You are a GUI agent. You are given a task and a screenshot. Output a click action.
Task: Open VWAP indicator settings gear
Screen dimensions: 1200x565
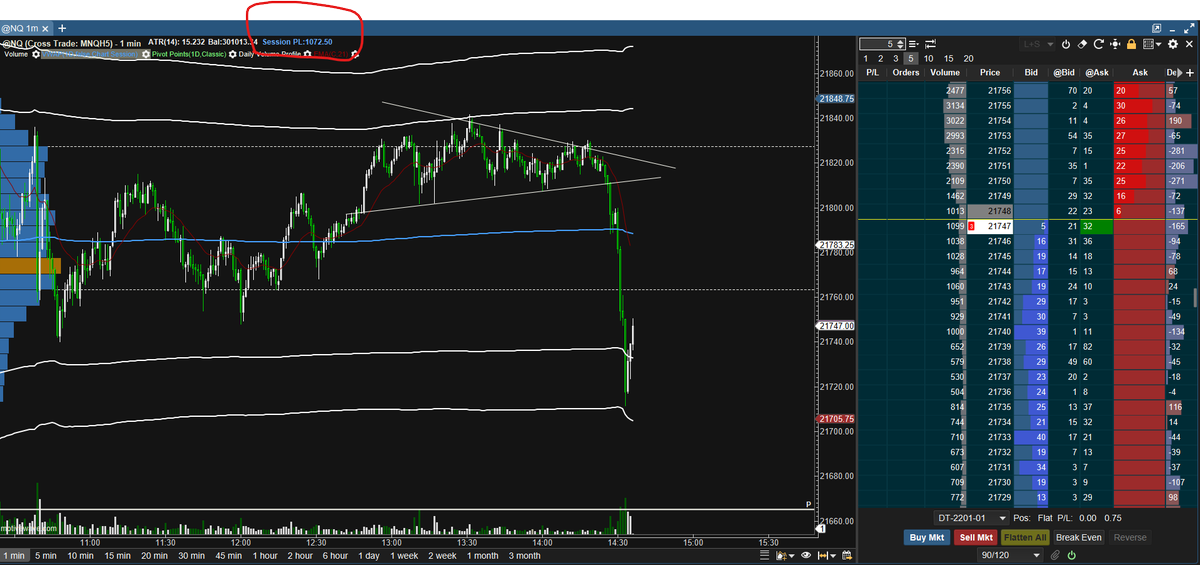[145, 54]
